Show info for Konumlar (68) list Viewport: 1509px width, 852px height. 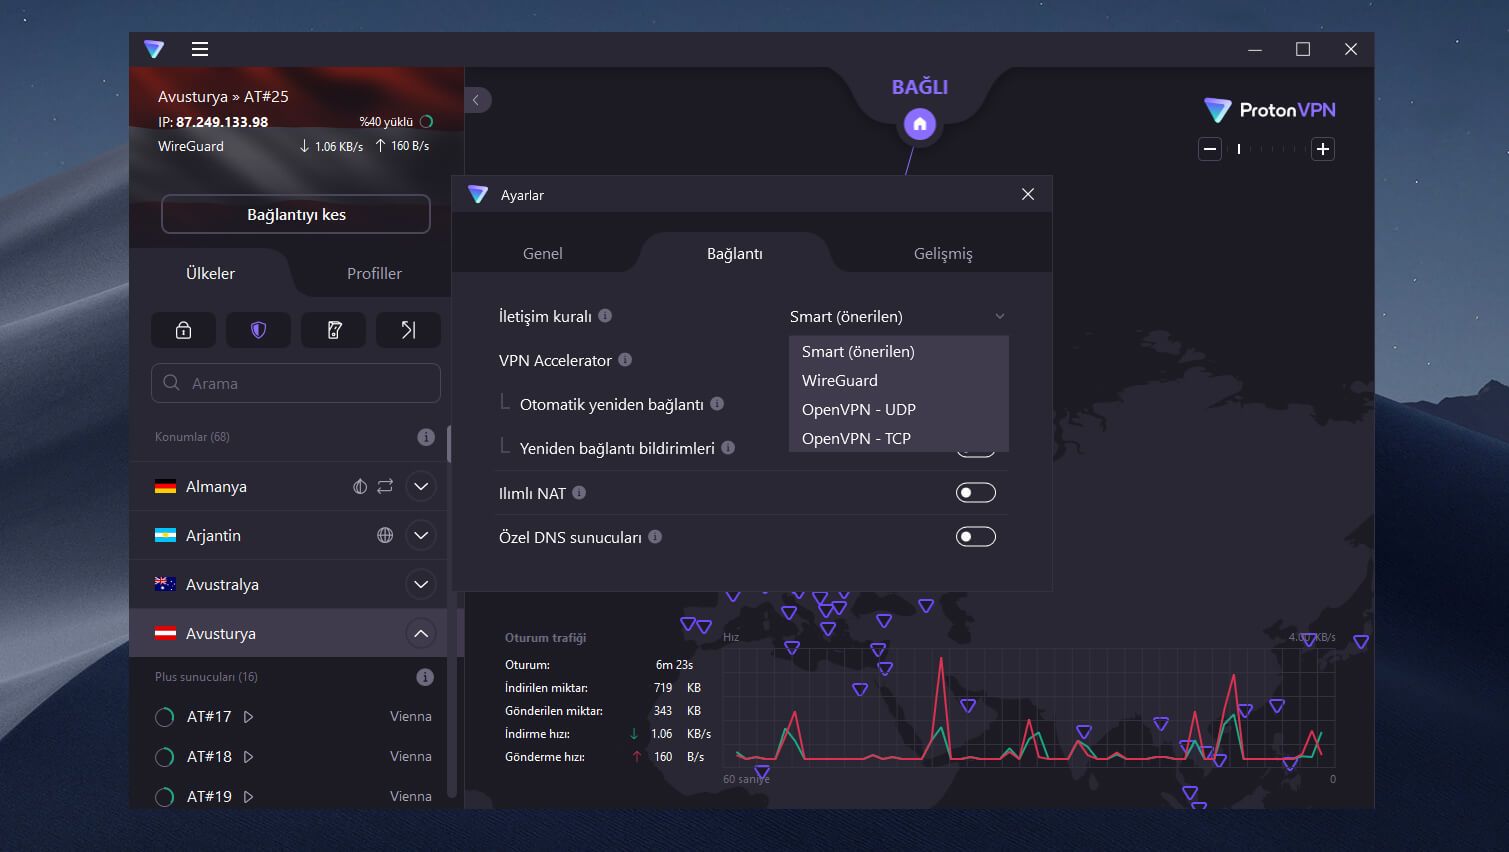(x=425, y=437)
